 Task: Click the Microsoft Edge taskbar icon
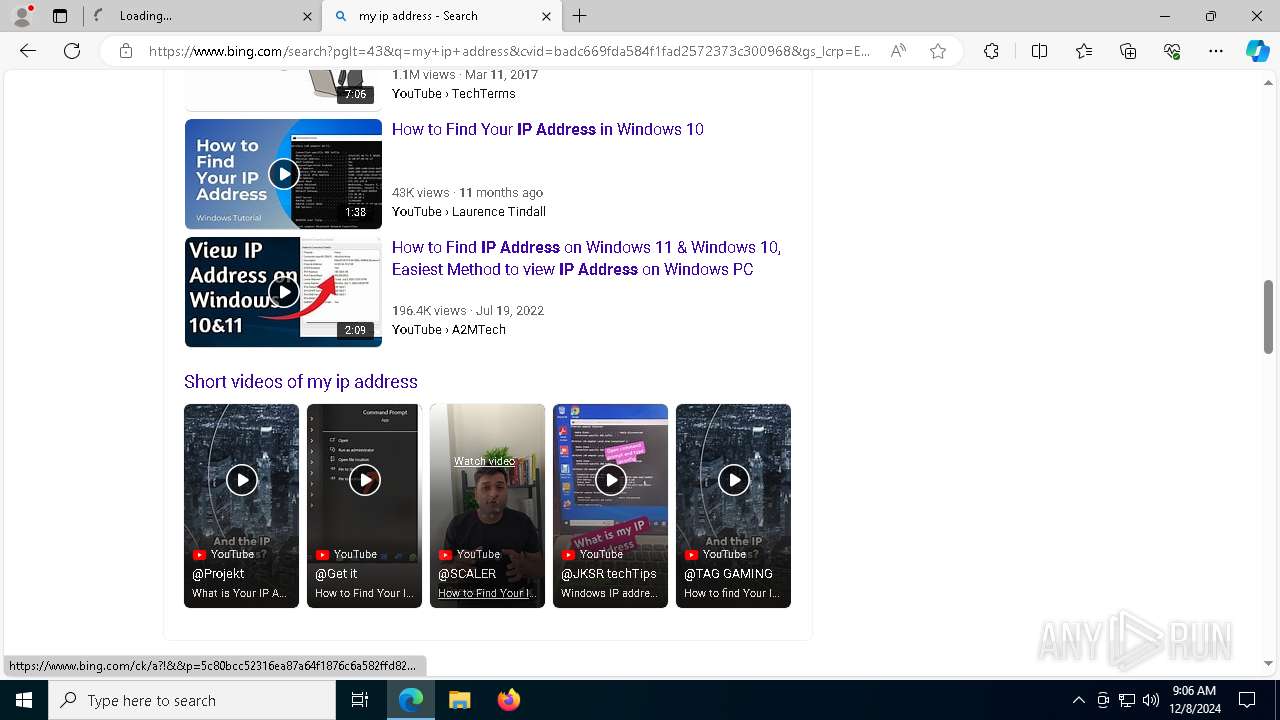[411, 700]
